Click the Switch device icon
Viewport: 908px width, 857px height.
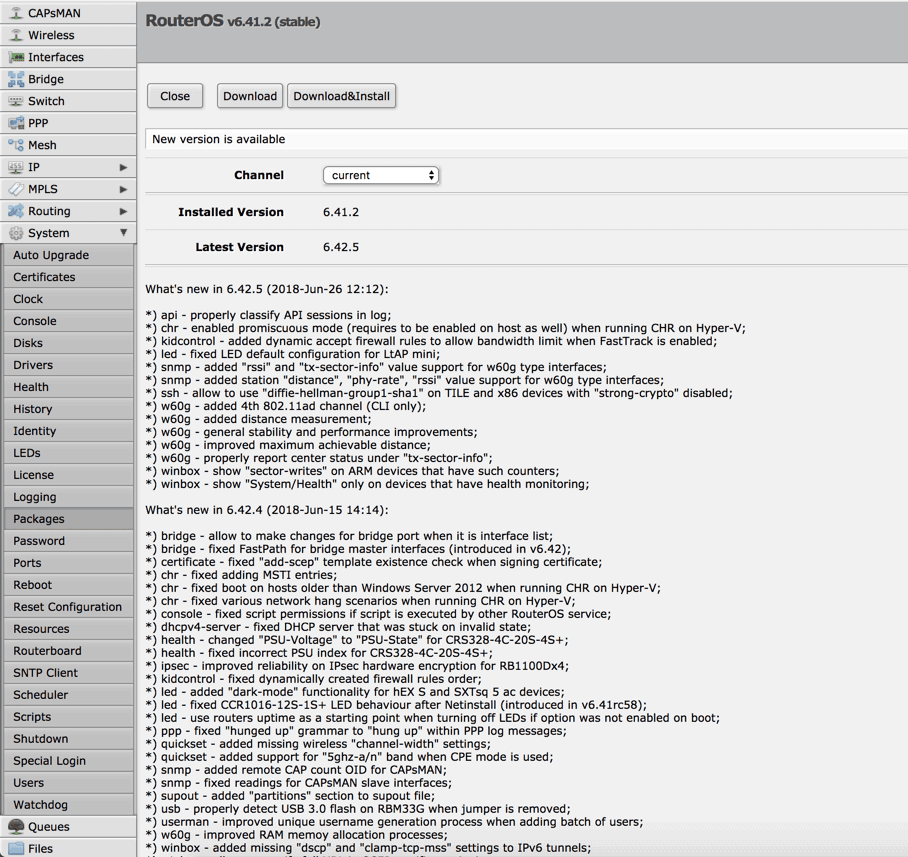[16, 101]
